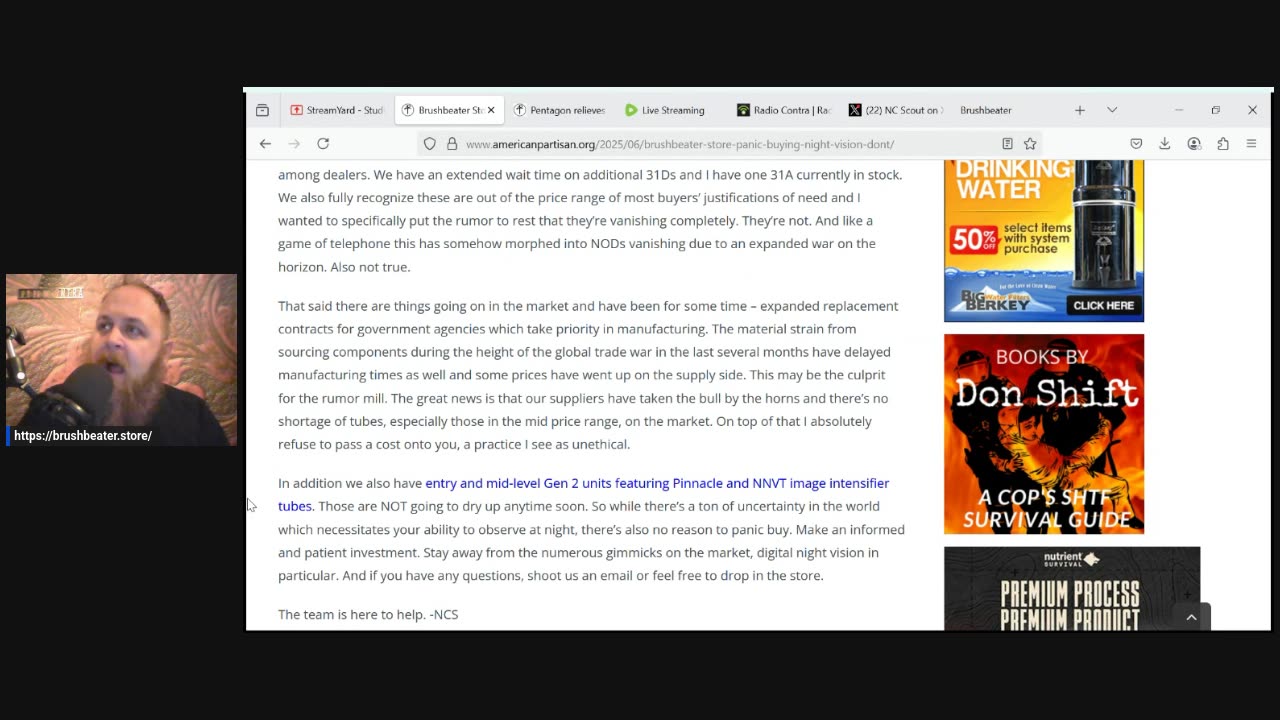Click the site security lock icon
Viewport: 1280px width, 720px height.
tap(452, 144)
